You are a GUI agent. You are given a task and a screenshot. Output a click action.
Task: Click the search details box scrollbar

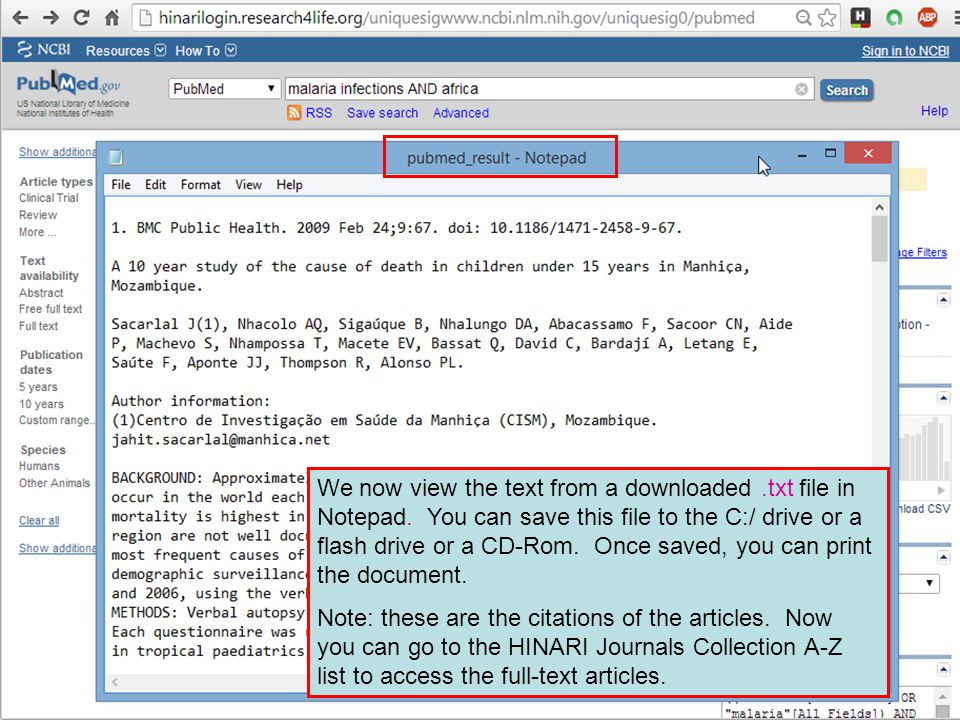942,704
